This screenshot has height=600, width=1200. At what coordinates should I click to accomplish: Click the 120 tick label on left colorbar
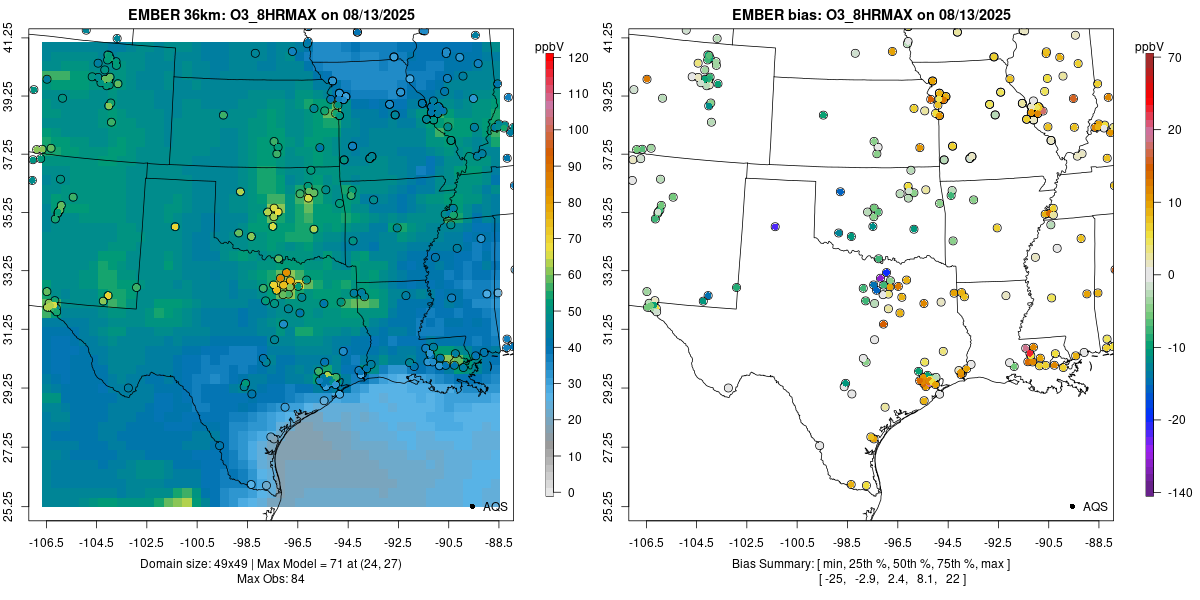[578, 58]
